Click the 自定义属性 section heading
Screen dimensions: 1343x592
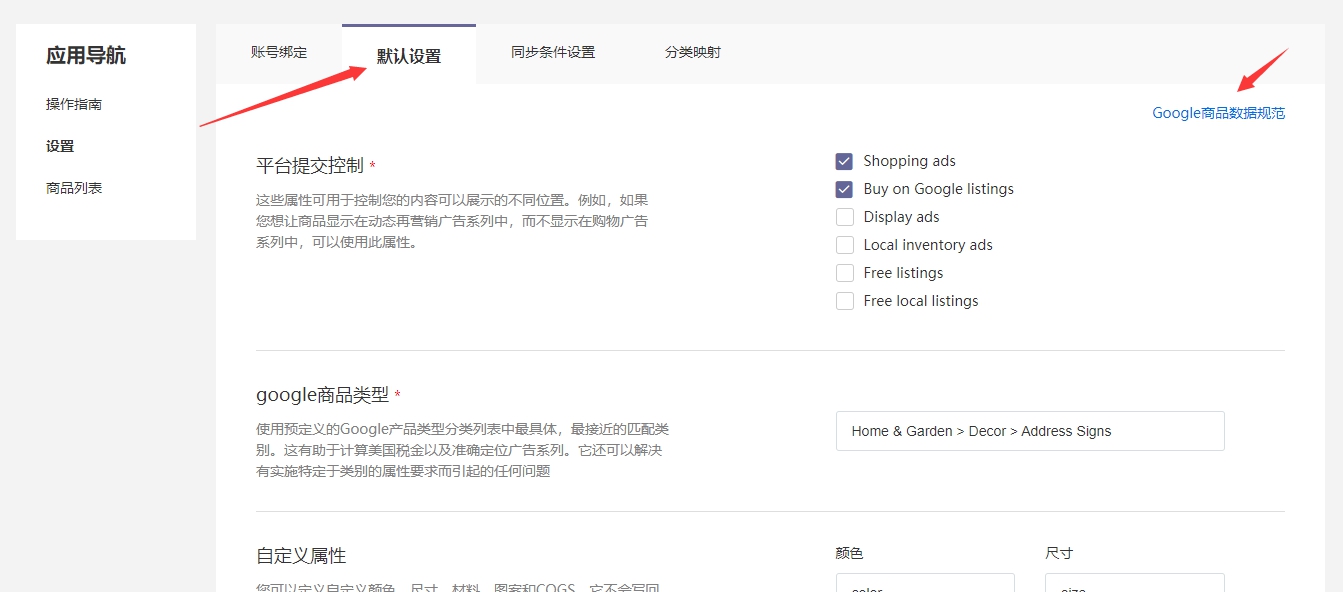(x=301, y=556)
